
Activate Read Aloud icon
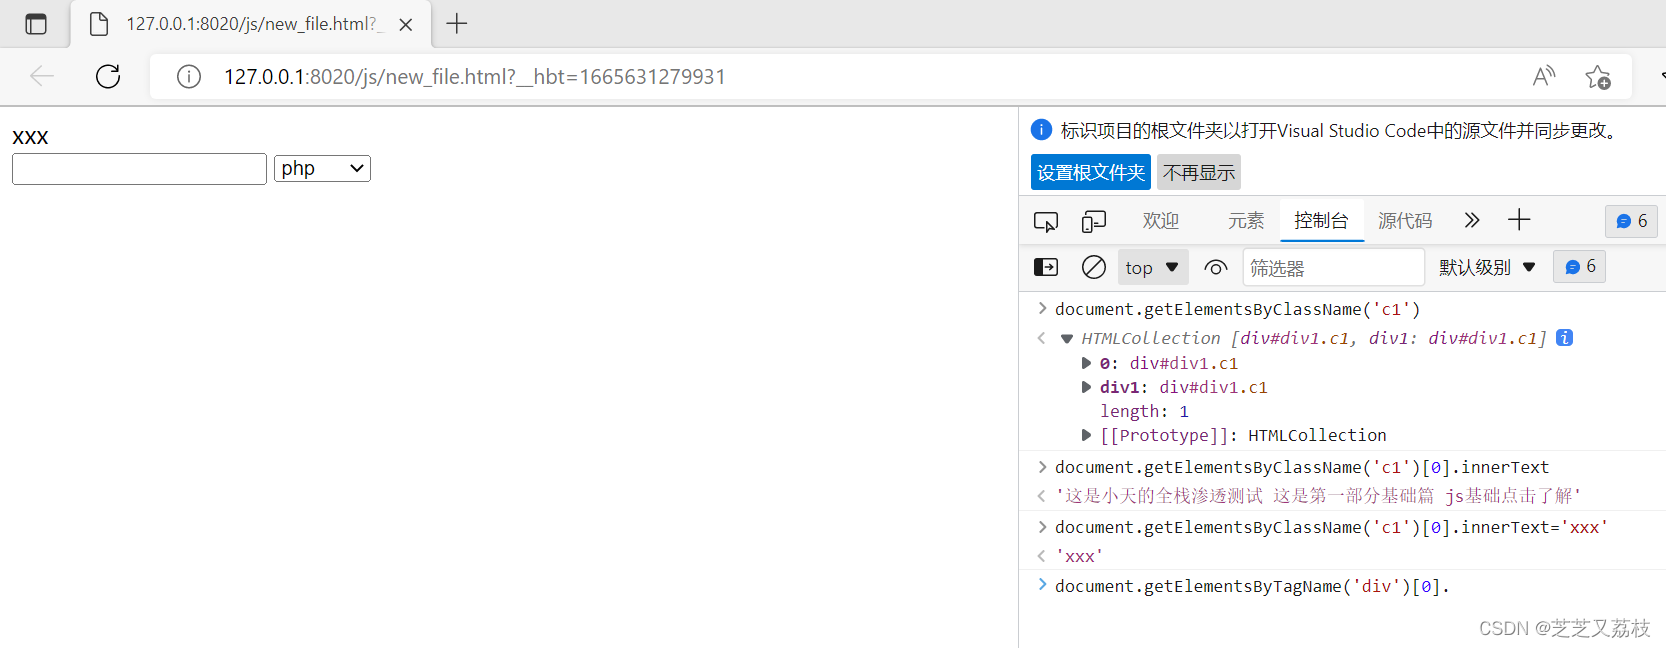pos(1544,76)
